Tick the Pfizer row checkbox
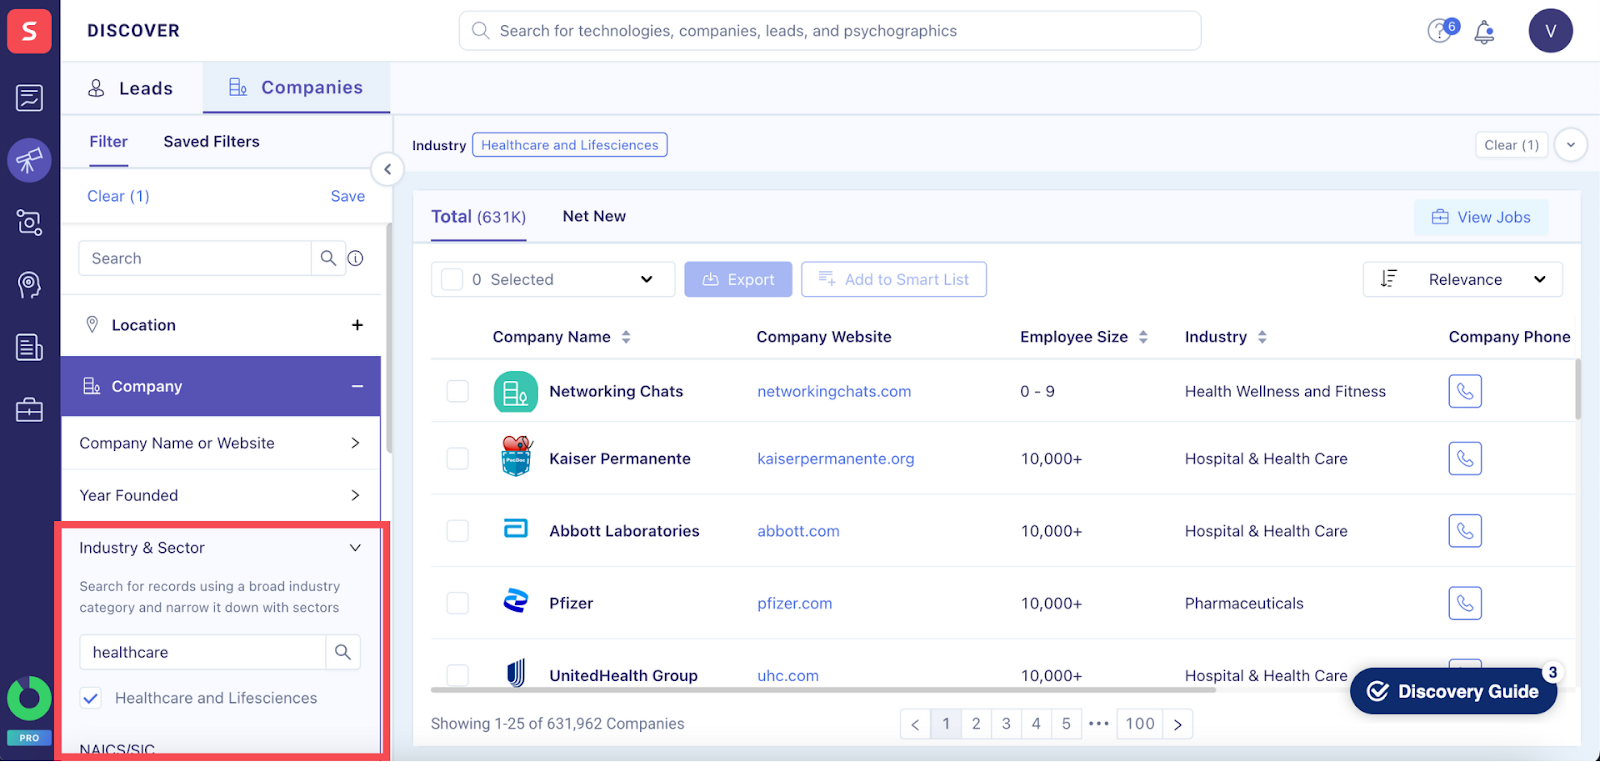Image resolution: width=1600 pixels, height=762 pixels. coord(458,603)
